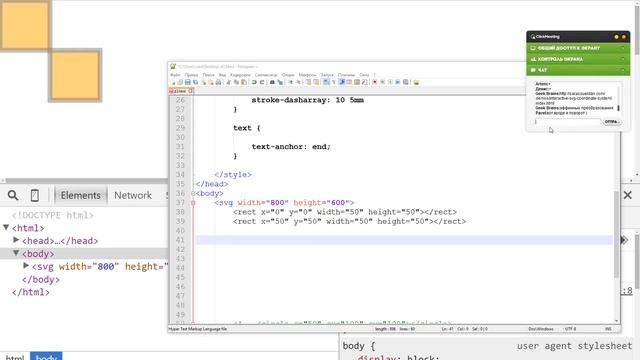Expand the svg node in DevTools tree

pyautogui.click(x=26, y=266)
